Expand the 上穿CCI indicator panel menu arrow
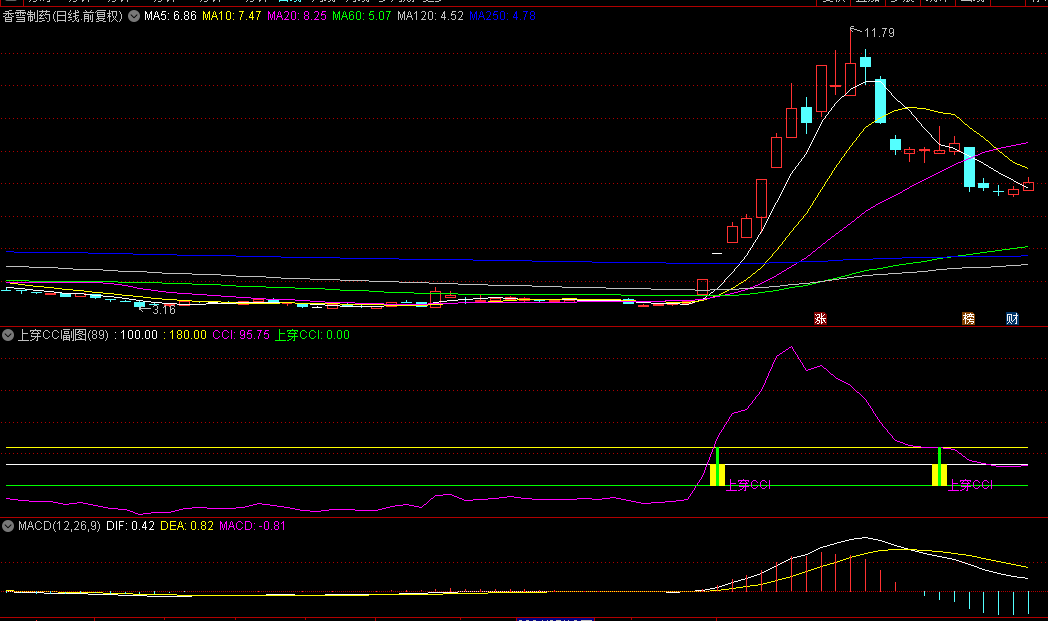The image size is (1048, 621). (9, 335)
